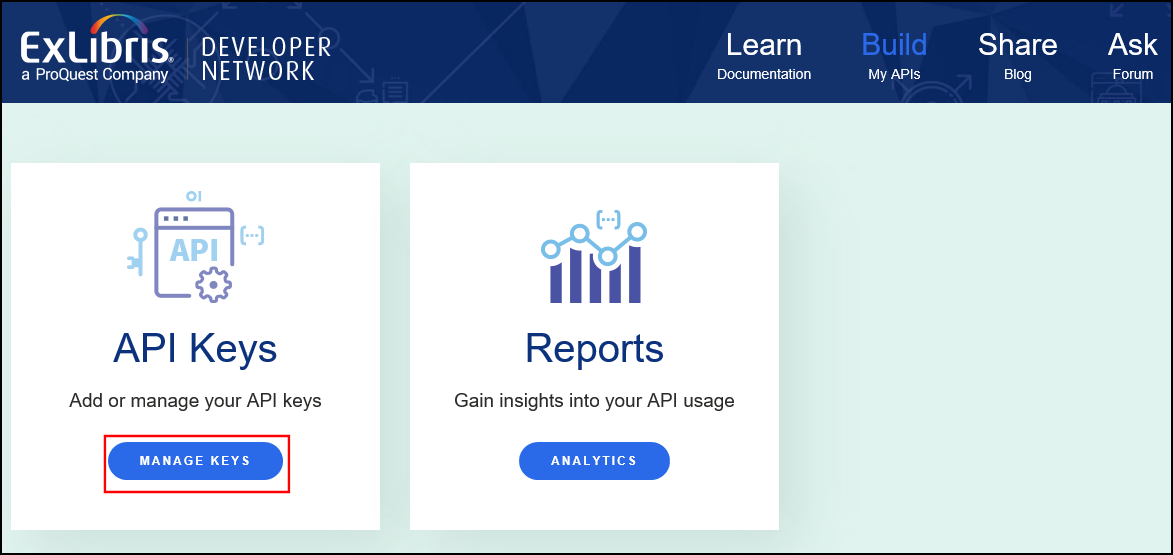
Task: Click the Analytics button
Action: click(594, 461)
